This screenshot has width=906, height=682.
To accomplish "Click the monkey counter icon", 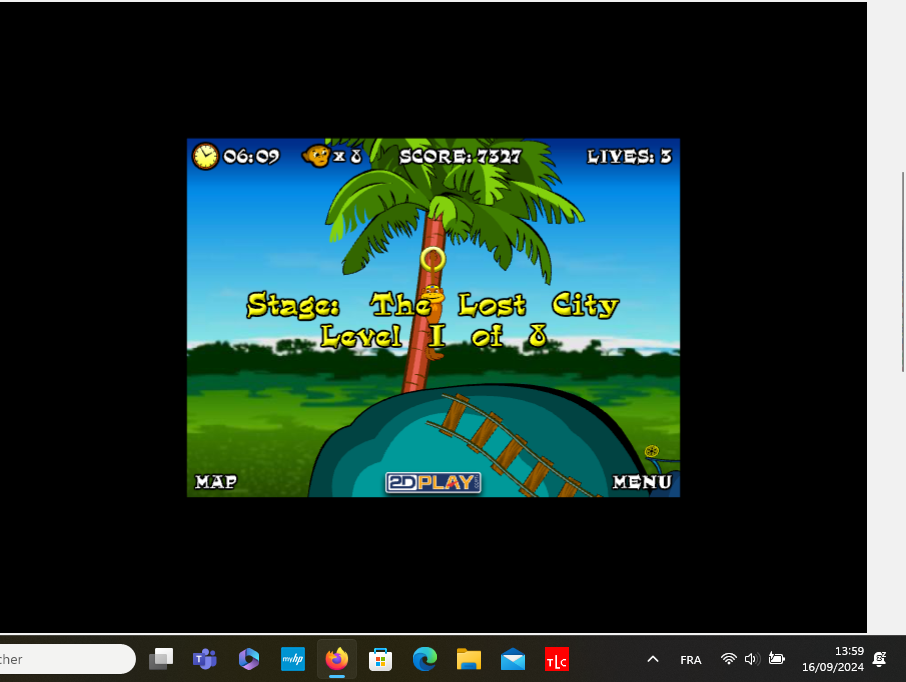I will click(317, 156).
